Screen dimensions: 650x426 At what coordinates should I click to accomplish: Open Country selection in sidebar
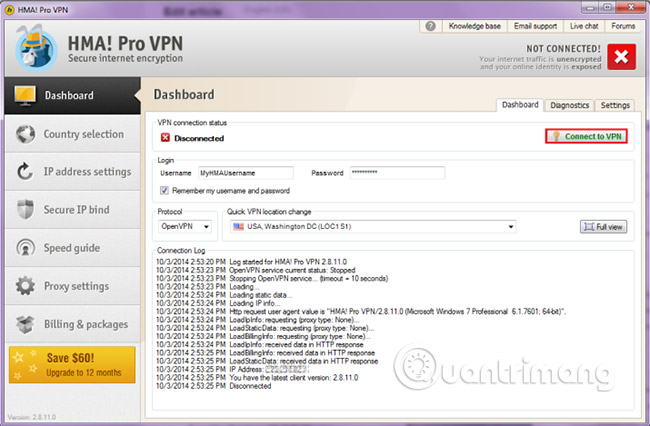pyautogui.click(x=73, y=134)
